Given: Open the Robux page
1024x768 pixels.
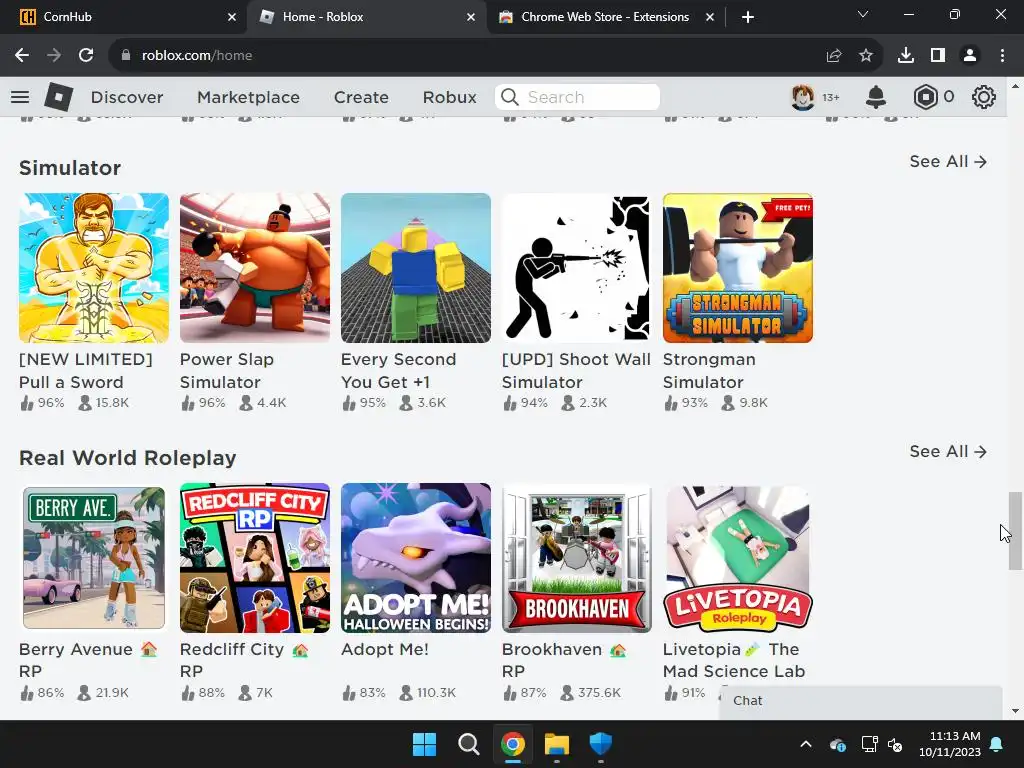Looking at the screenshot, I should 449,97.
